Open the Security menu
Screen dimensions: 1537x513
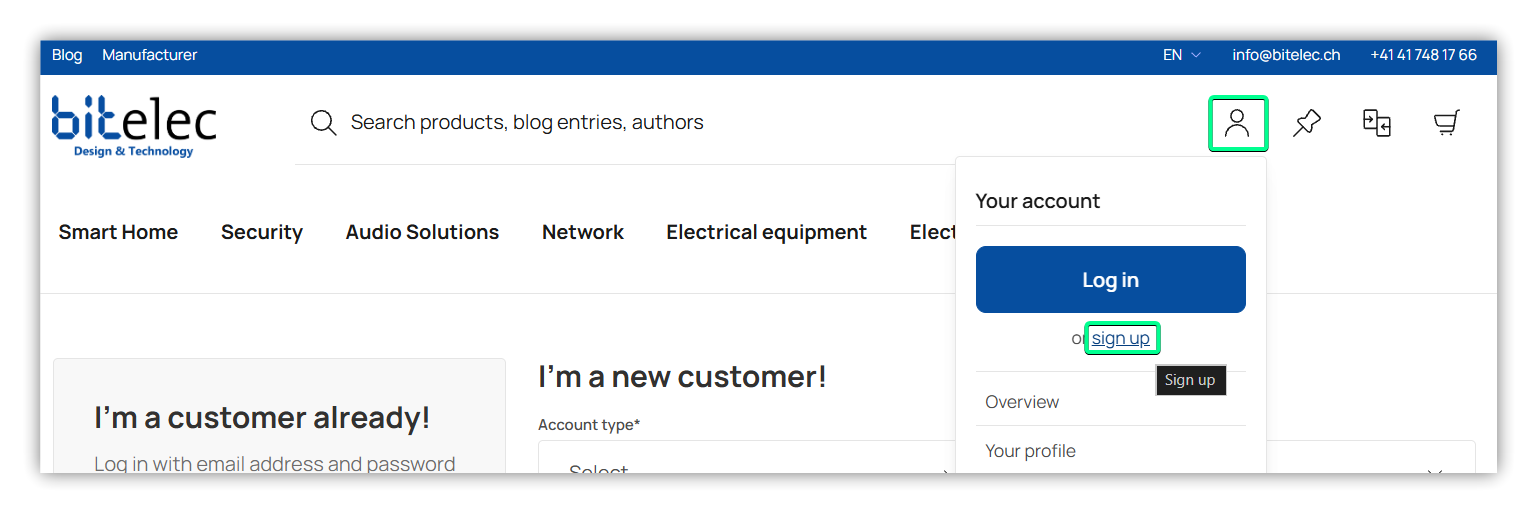point(262,232)
